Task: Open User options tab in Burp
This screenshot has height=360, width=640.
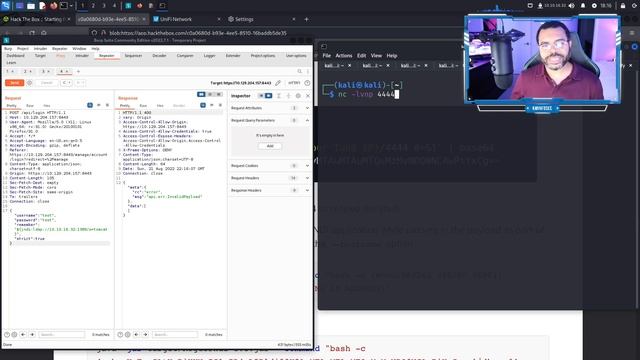Action: point(296,56)
